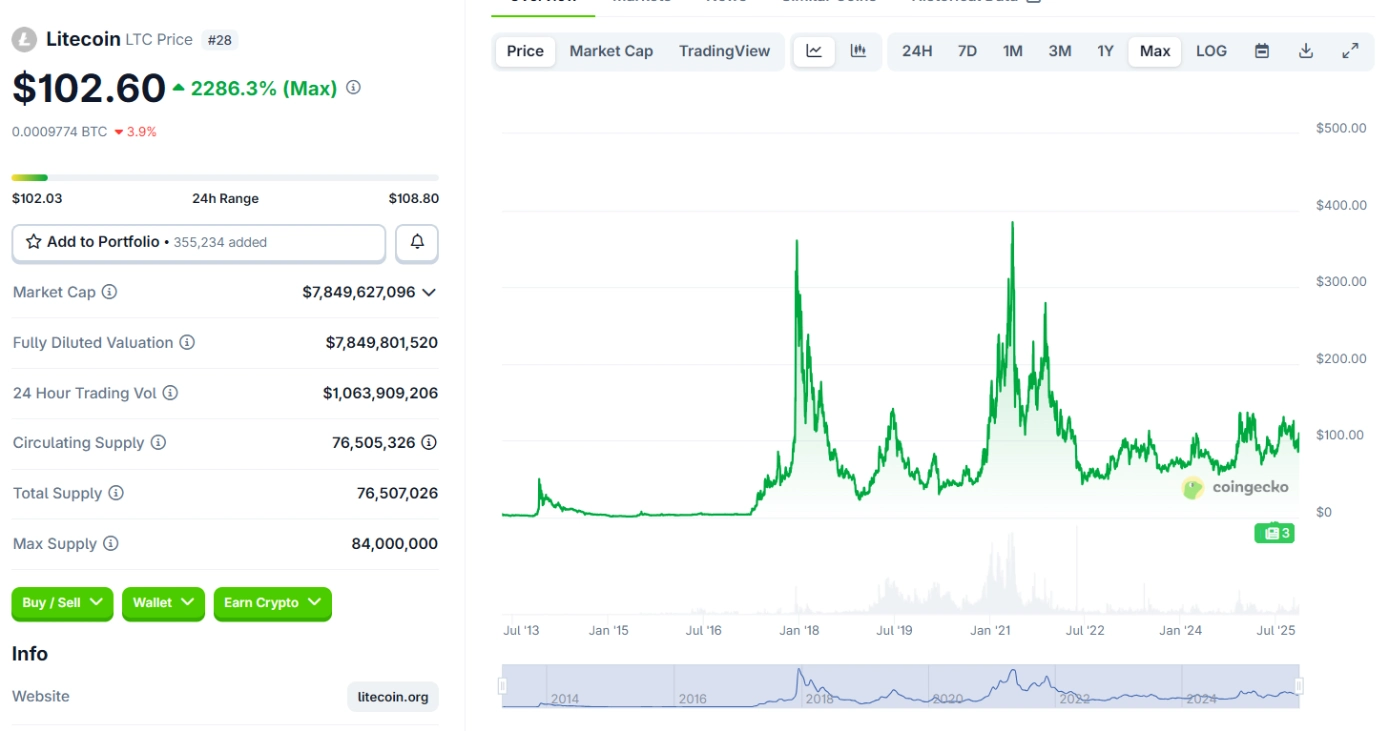Click the download chart data icon
Image resolution: width=1389 pixels, height=731 pixels.
[x=1306, y=51]
